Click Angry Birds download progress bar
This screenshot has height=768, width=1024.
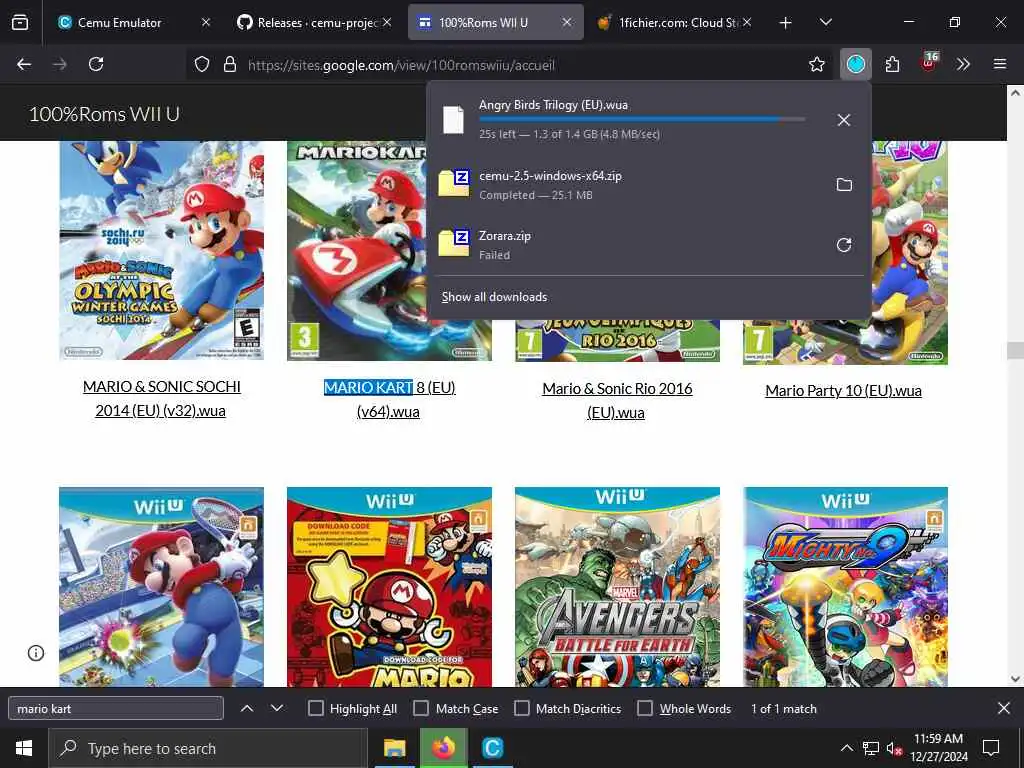[x=642, y=120]
